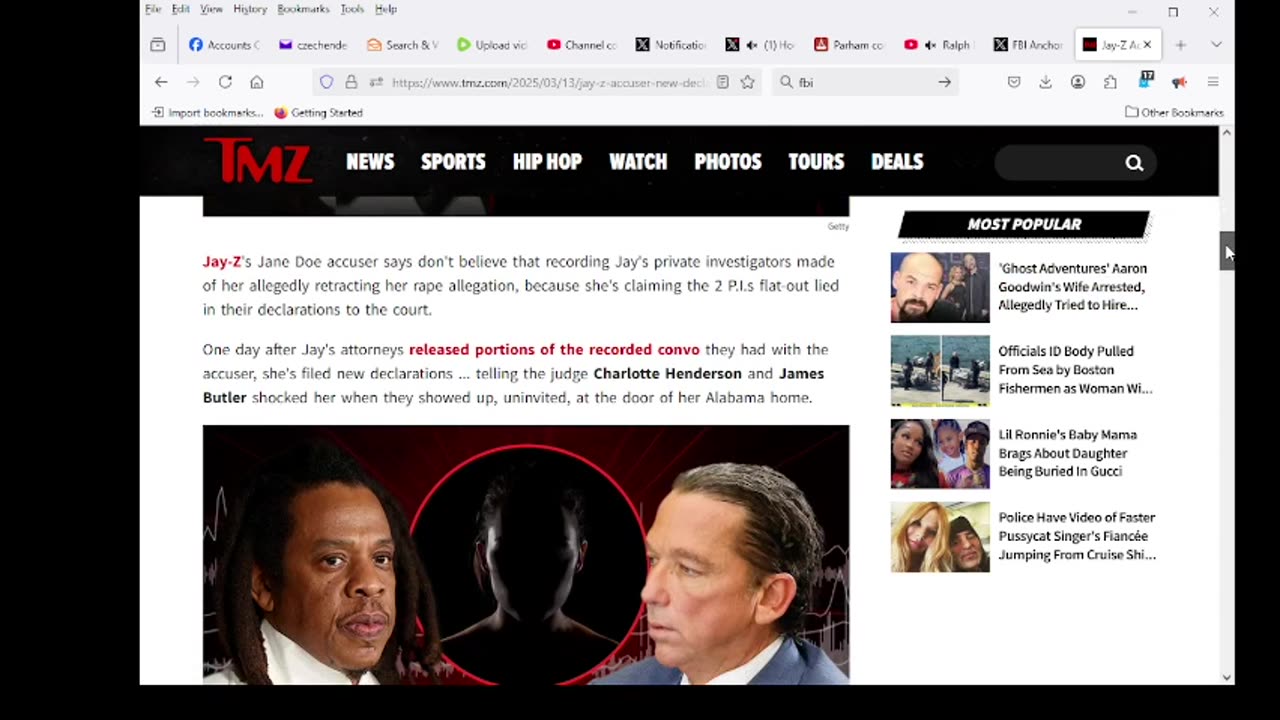The width and height of the screenshot is (1280, 720).
Task: Switch to the X Notifications tab
Action: point(670,45)
